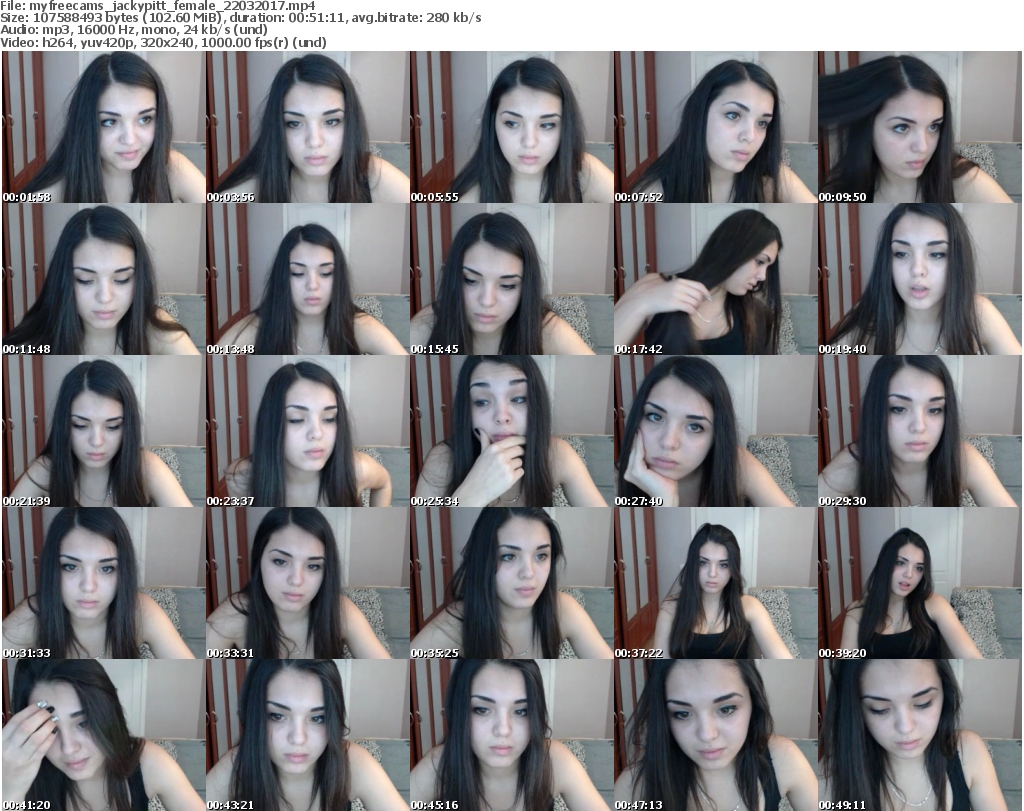Select the thumbnail stamped 00:03:56

click(308, 127)
